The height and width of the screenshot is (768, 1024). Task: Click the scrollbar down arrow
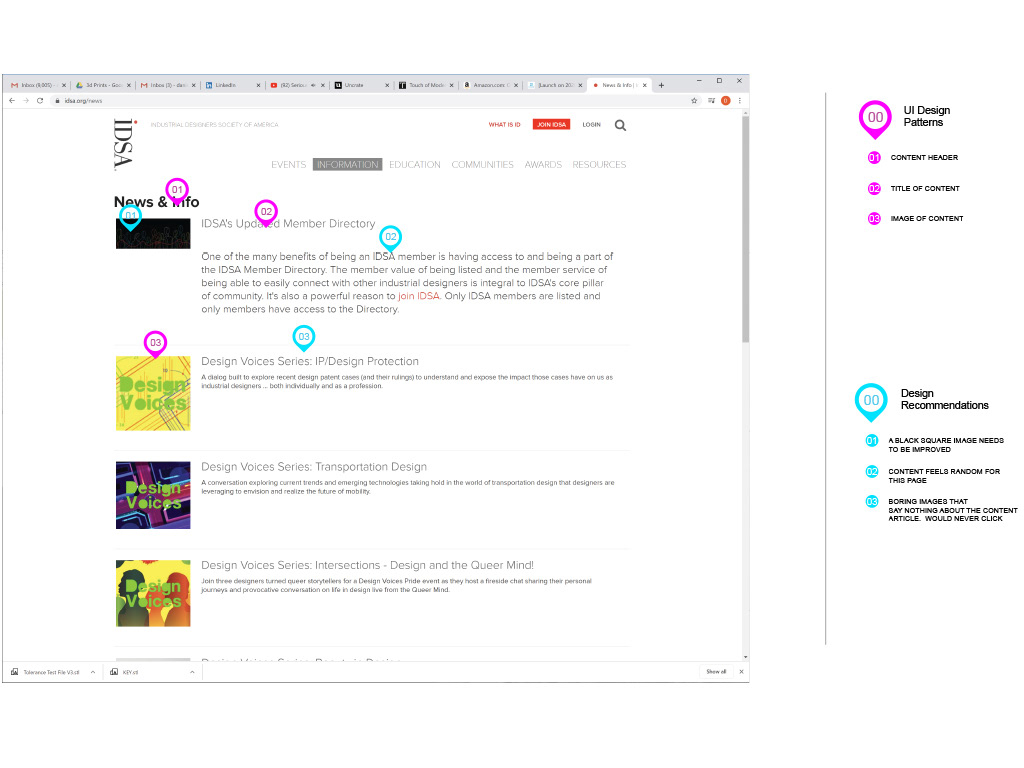click(x=745, y=657)
